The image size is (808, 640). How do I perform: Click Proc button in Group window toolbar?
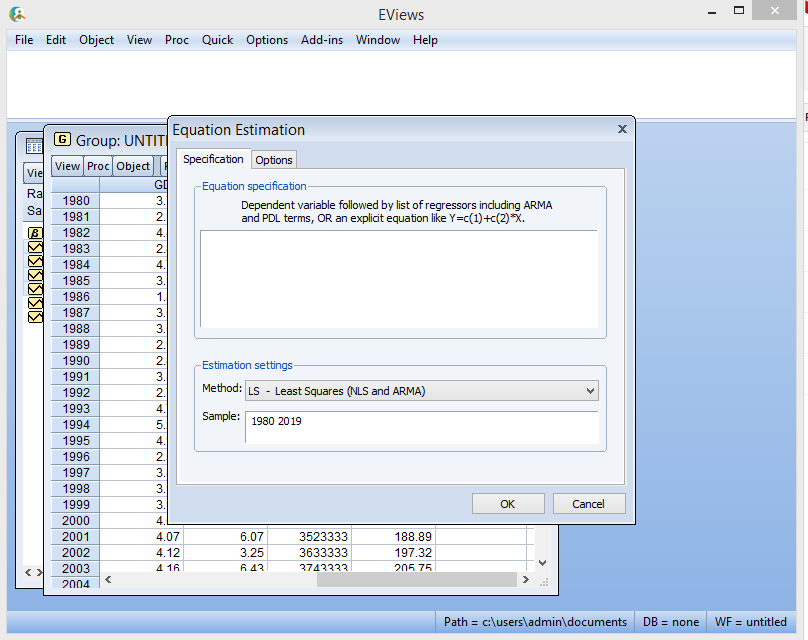click(x=98, y=166)
